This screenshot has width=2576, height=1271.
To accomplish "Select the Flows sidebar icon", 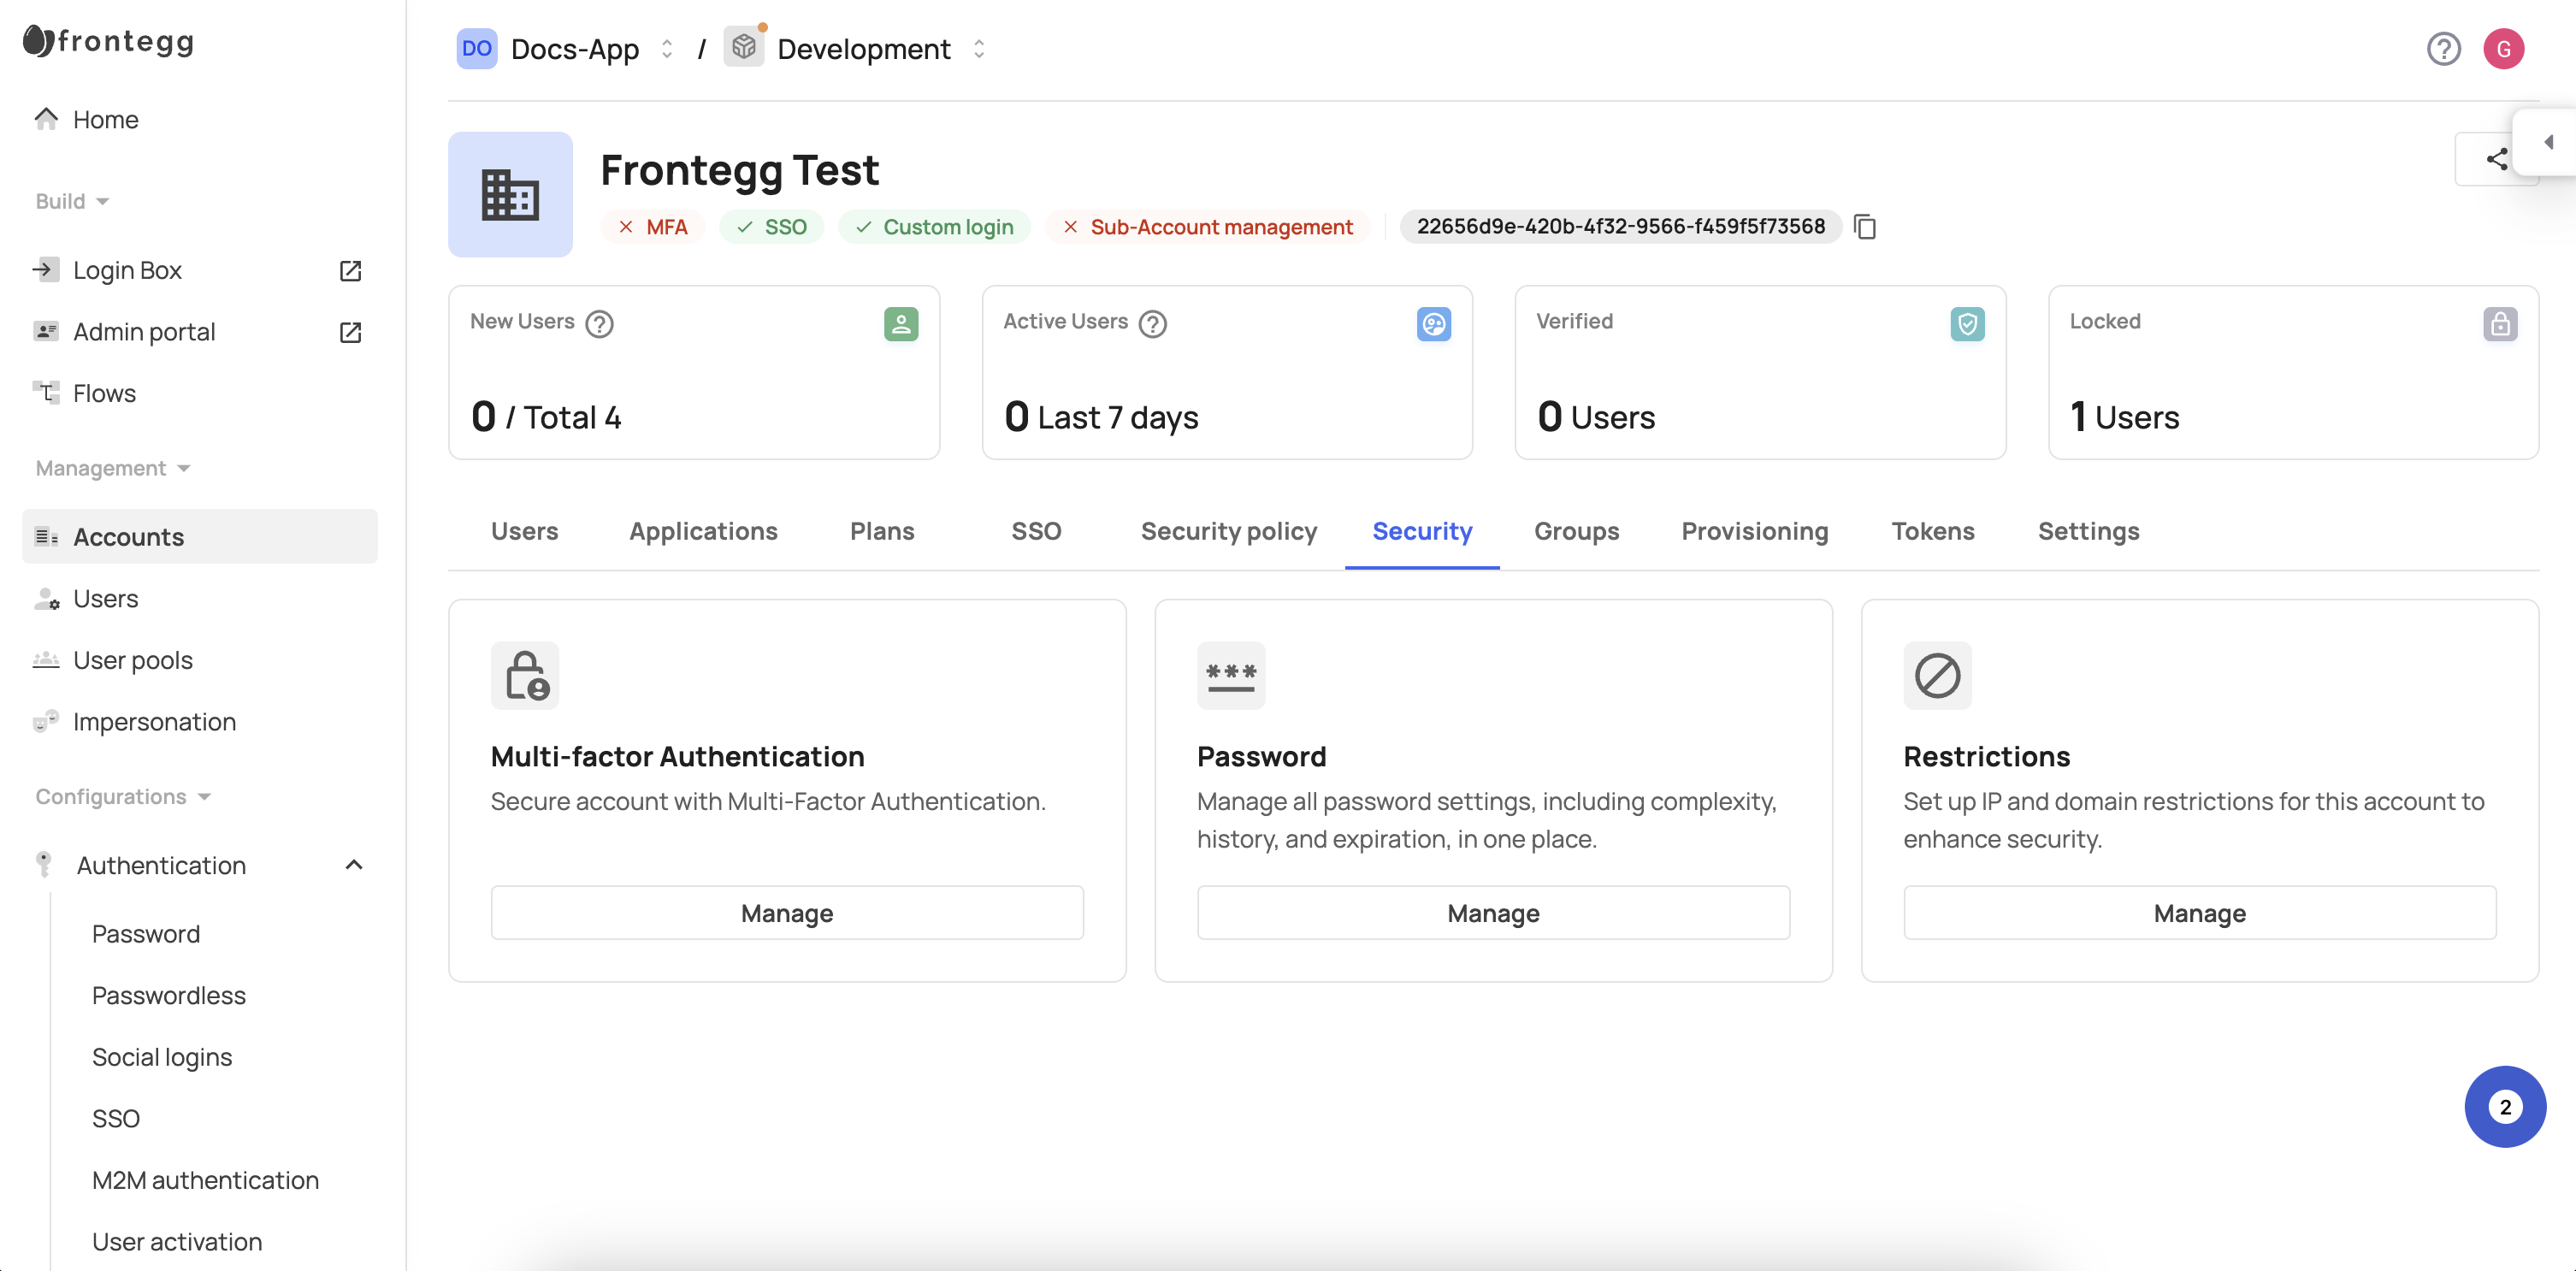I will [46, 393].
